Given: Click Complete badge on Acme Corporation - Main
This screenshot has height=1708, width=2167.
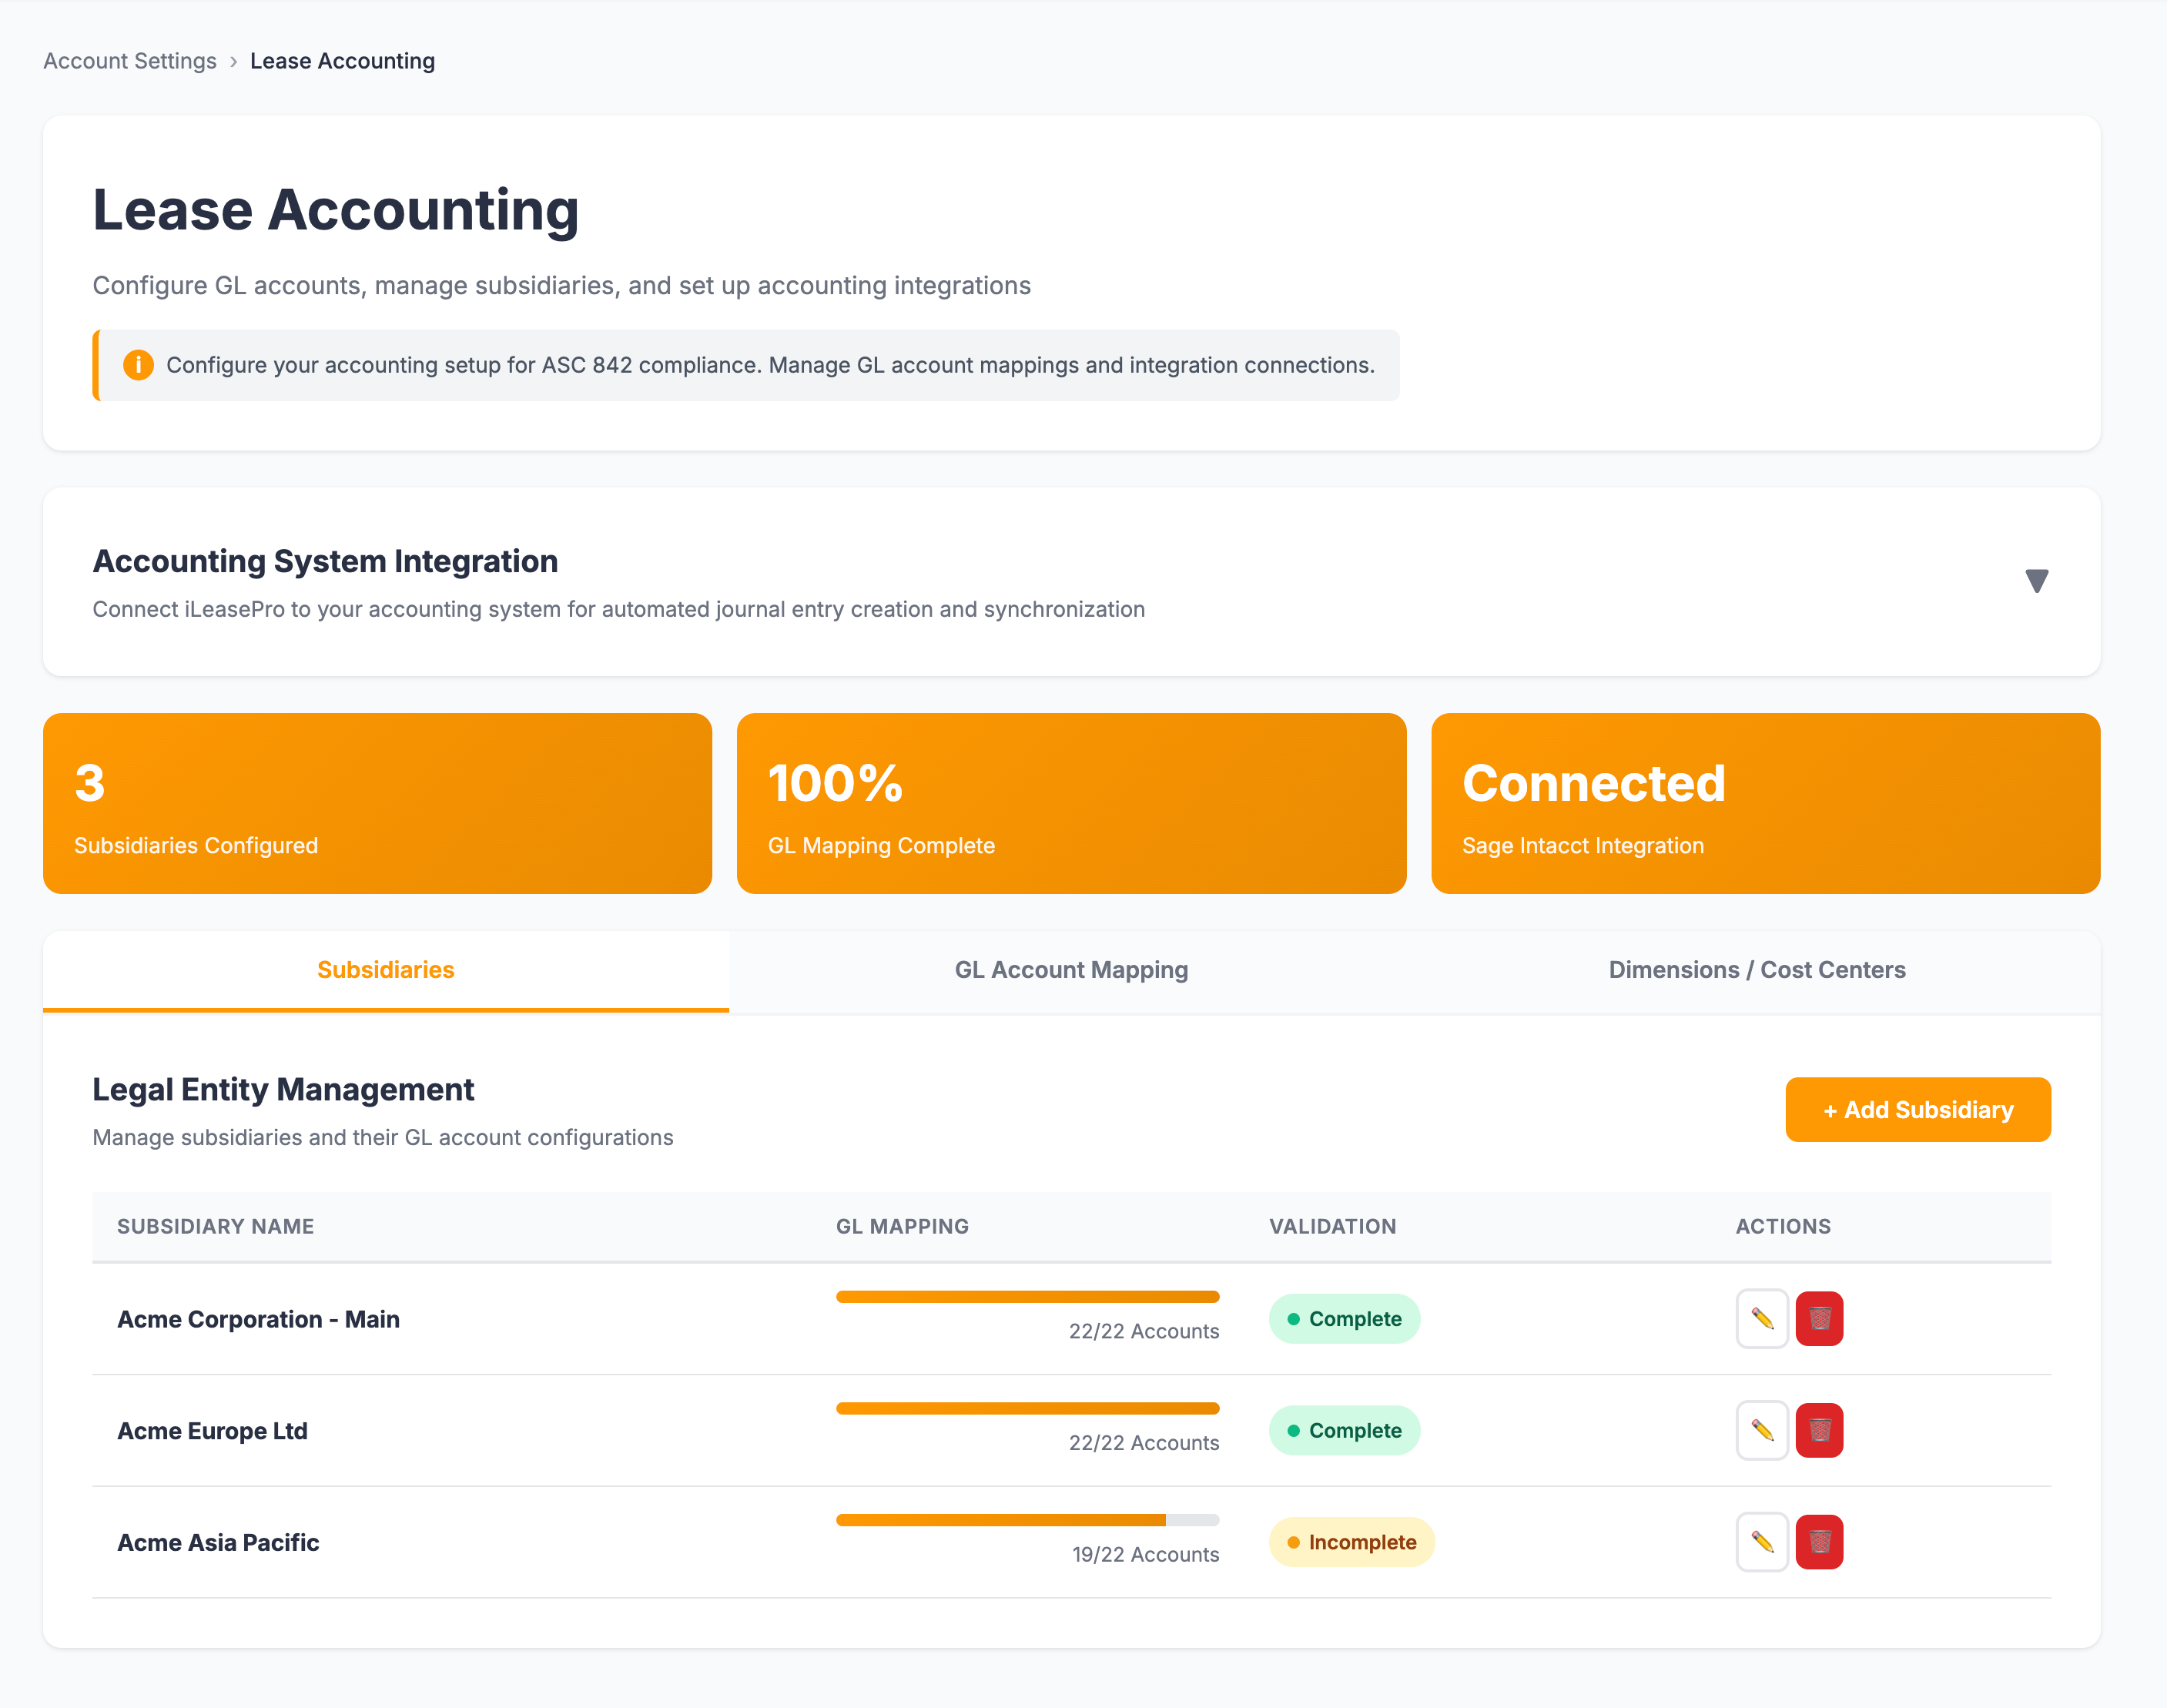Looking at the screenshot, I should [x=1344, y=1319].
